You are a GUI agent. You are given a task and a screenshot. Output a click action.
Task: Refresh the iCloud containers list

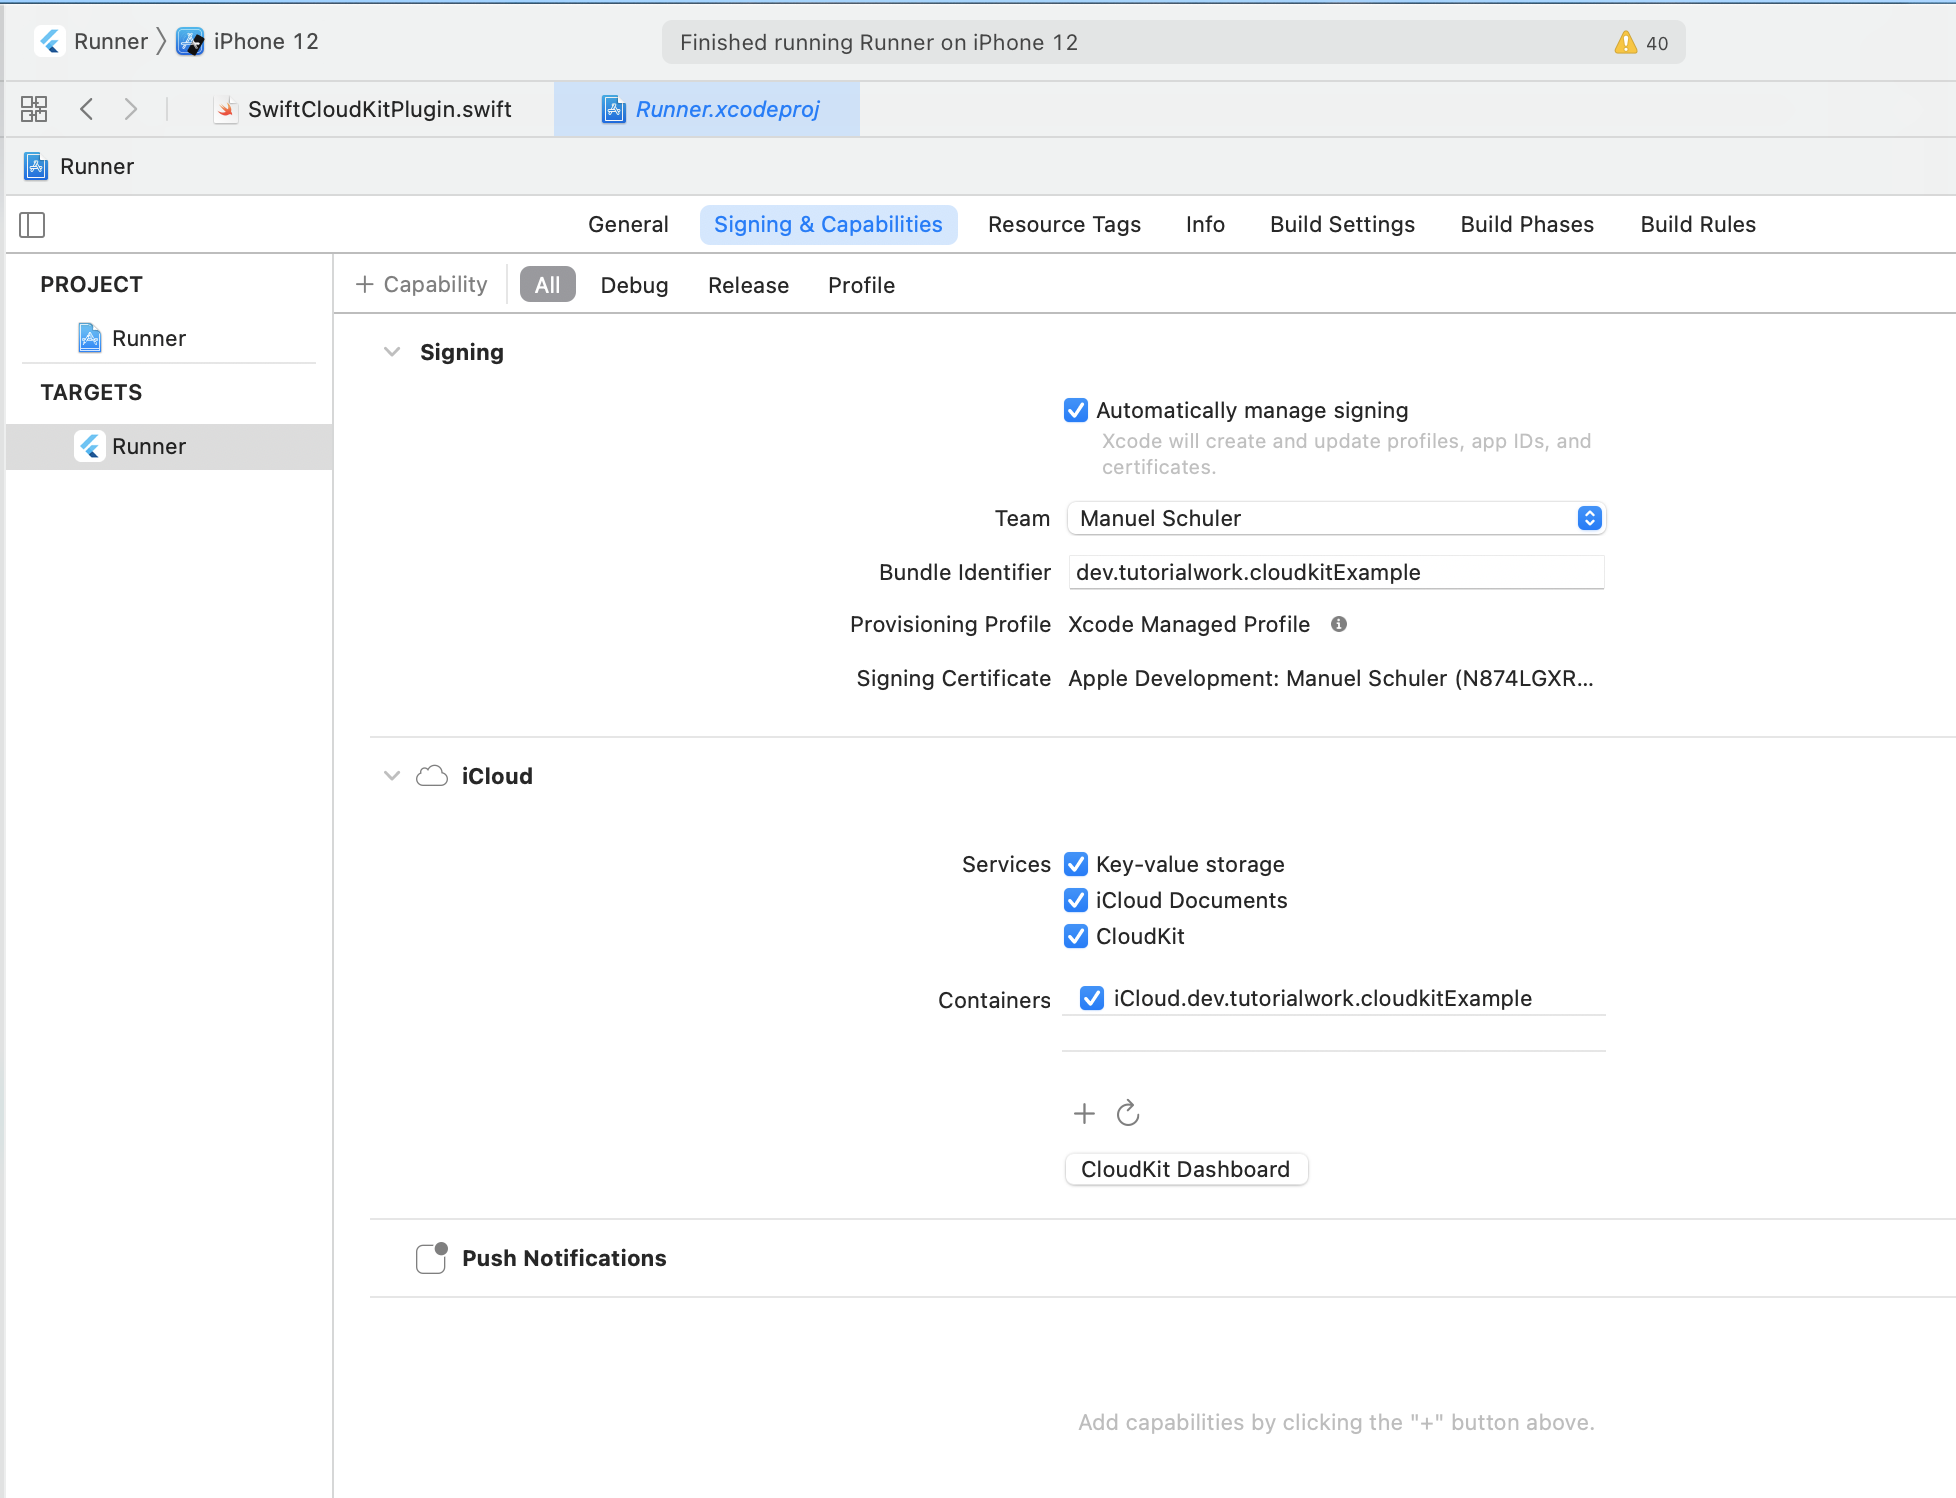[1128, 1113]
